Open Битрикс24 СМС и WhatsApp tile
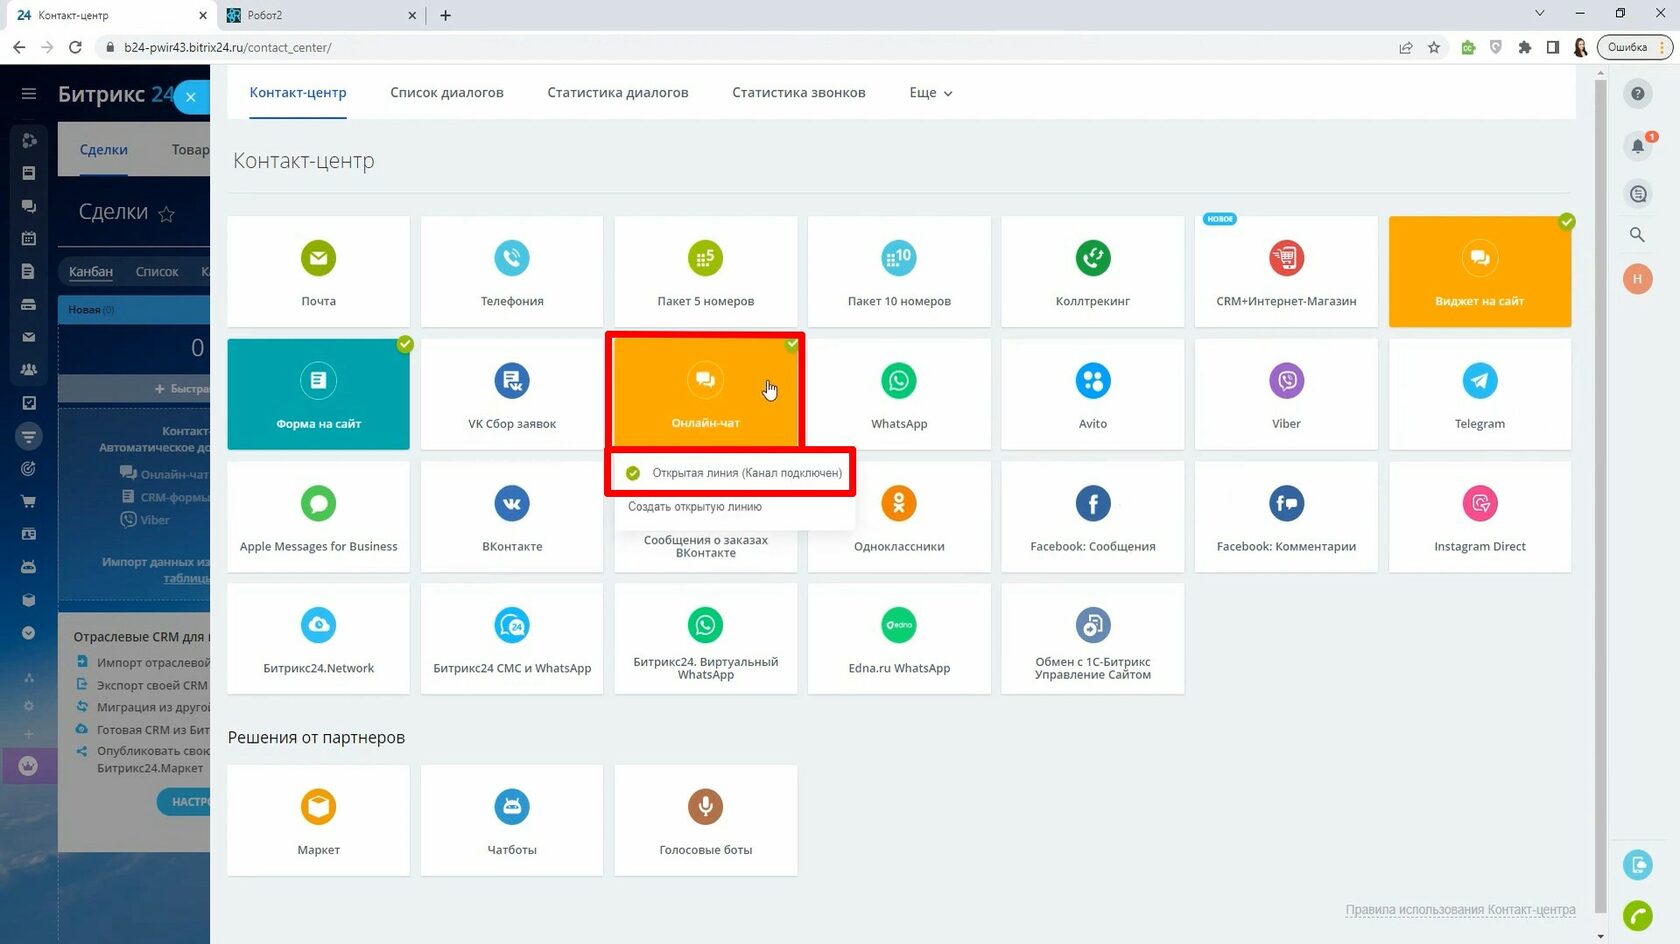1680x944 pixels. pyautogui.click(x=512, y=639)
